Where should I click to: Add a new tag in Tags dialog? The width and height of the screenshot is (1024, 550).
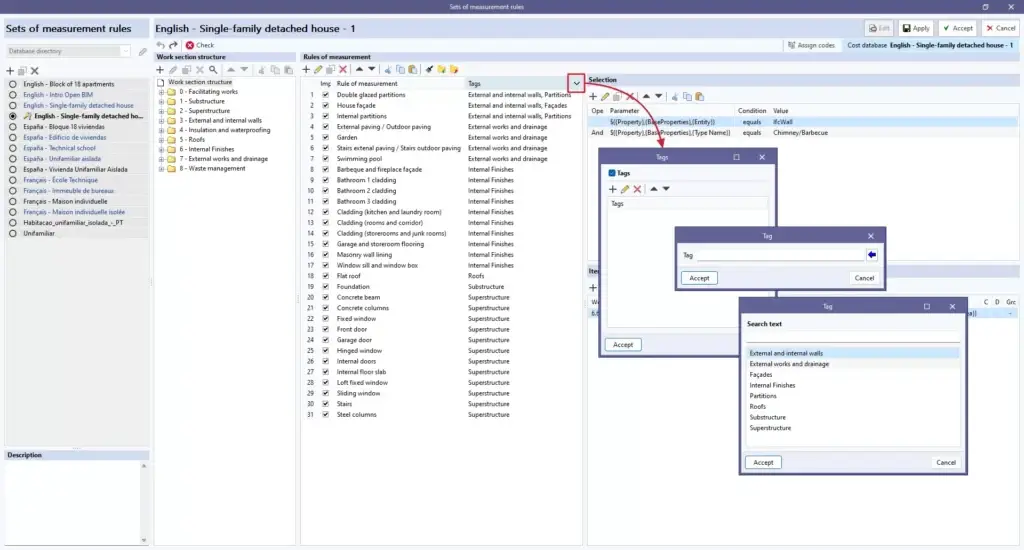pyautogui.click(x=613, y=189)
